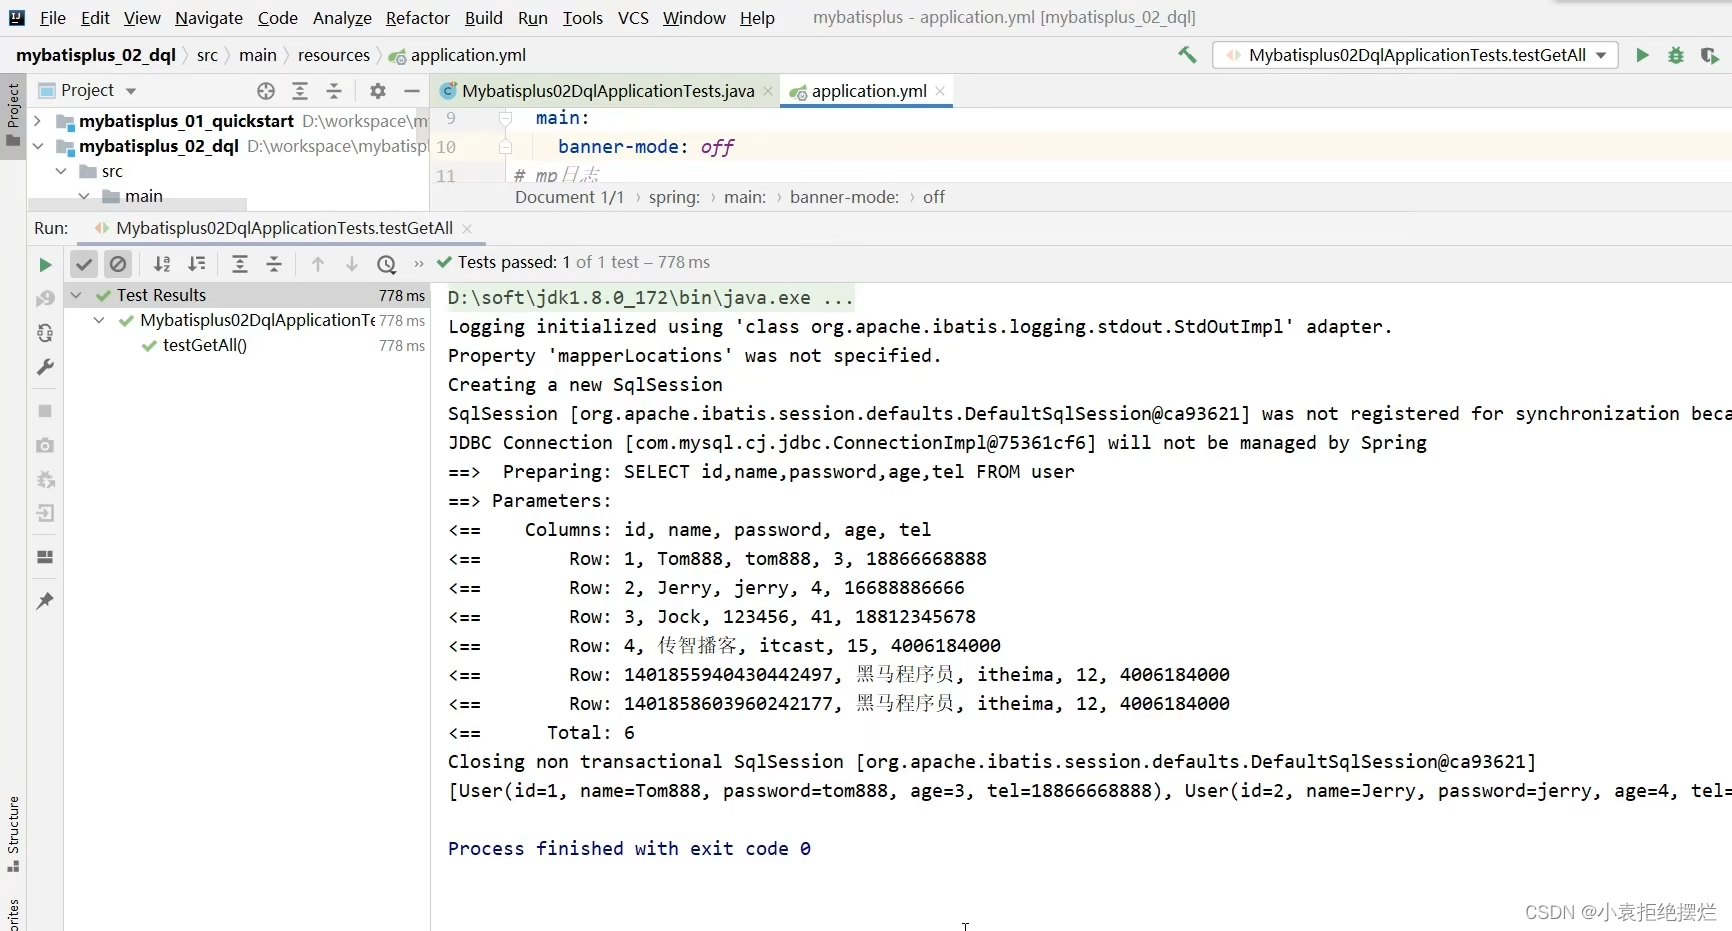Expand all test results icon
This screenshot has width=1732, height=931.
(x=240, y=264)
